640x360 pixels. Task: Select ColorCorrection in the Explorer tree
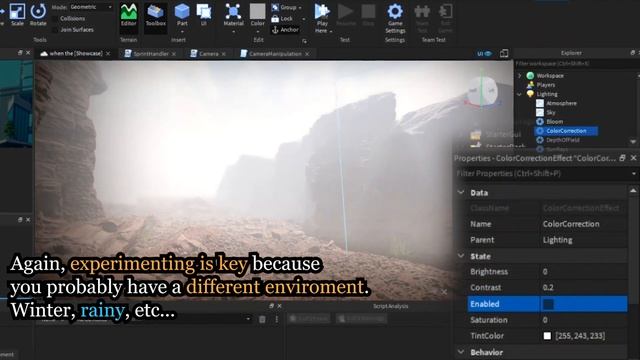566,131
